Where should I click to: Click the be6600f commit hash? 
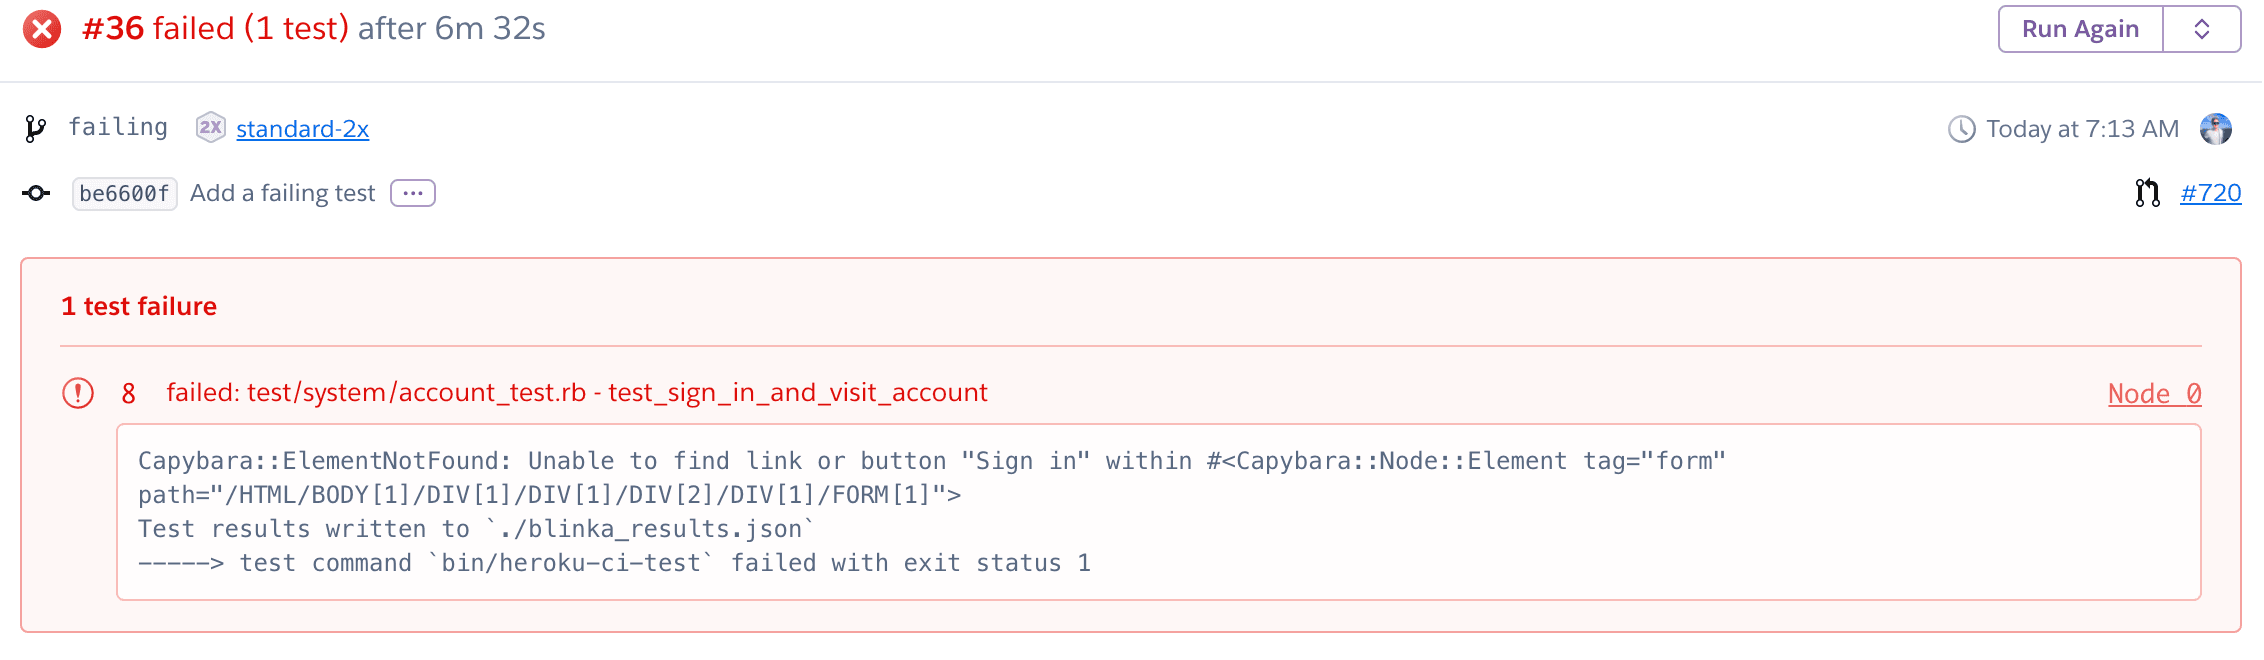pyautogui.click(x=124, y=193)
